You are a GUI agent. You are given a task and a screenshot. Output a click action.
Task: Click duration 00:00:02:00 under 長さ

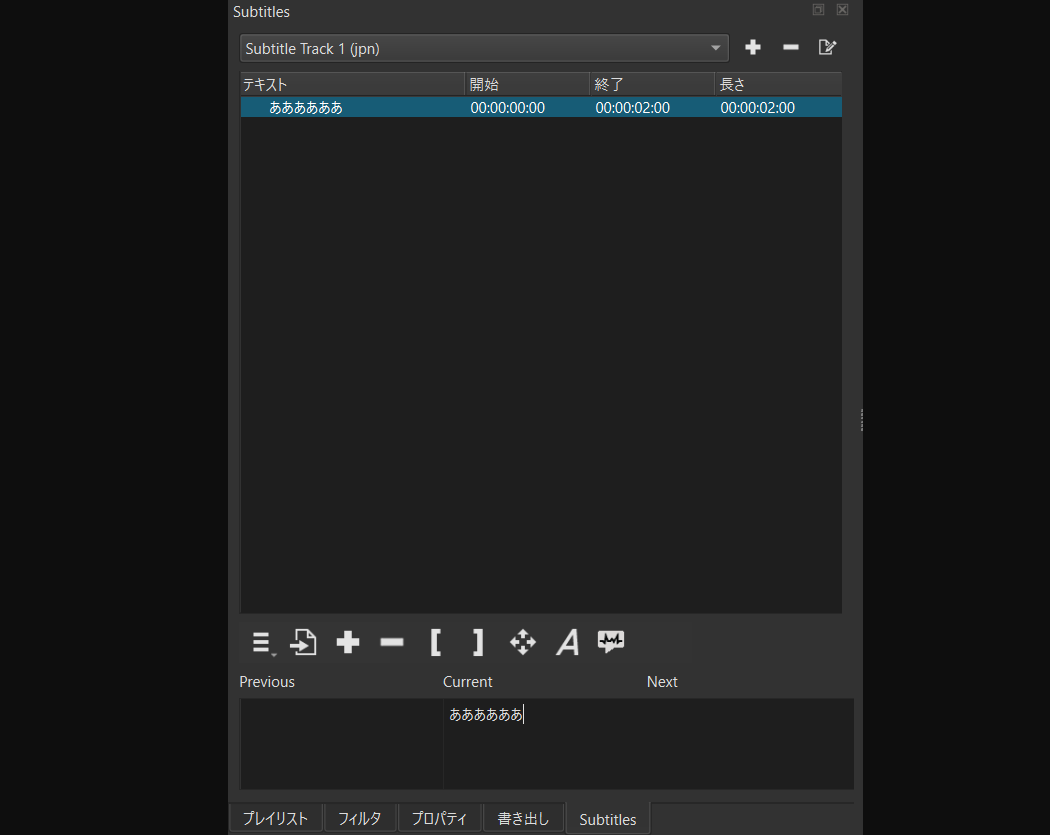[x=757, y=108]
